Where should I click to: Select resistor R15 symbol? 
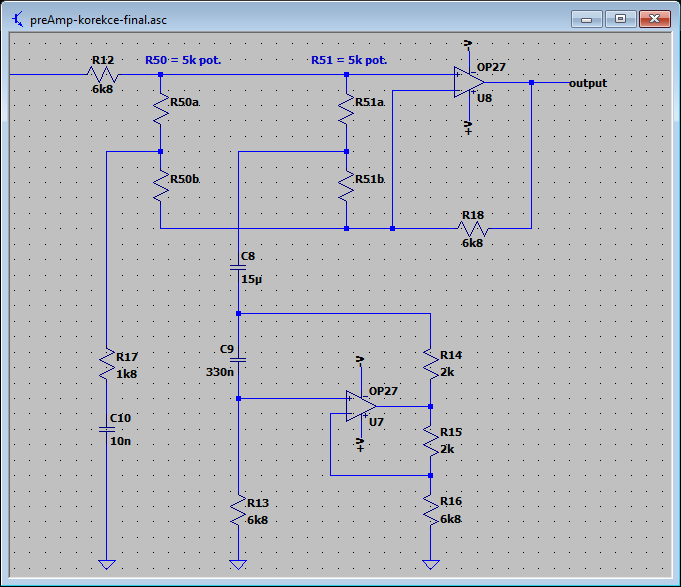(430, 441)
